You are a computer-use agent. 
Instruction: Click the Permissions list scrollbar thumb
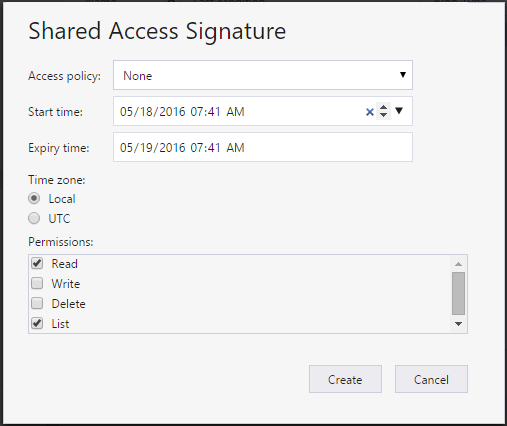[x=458, y=293]
